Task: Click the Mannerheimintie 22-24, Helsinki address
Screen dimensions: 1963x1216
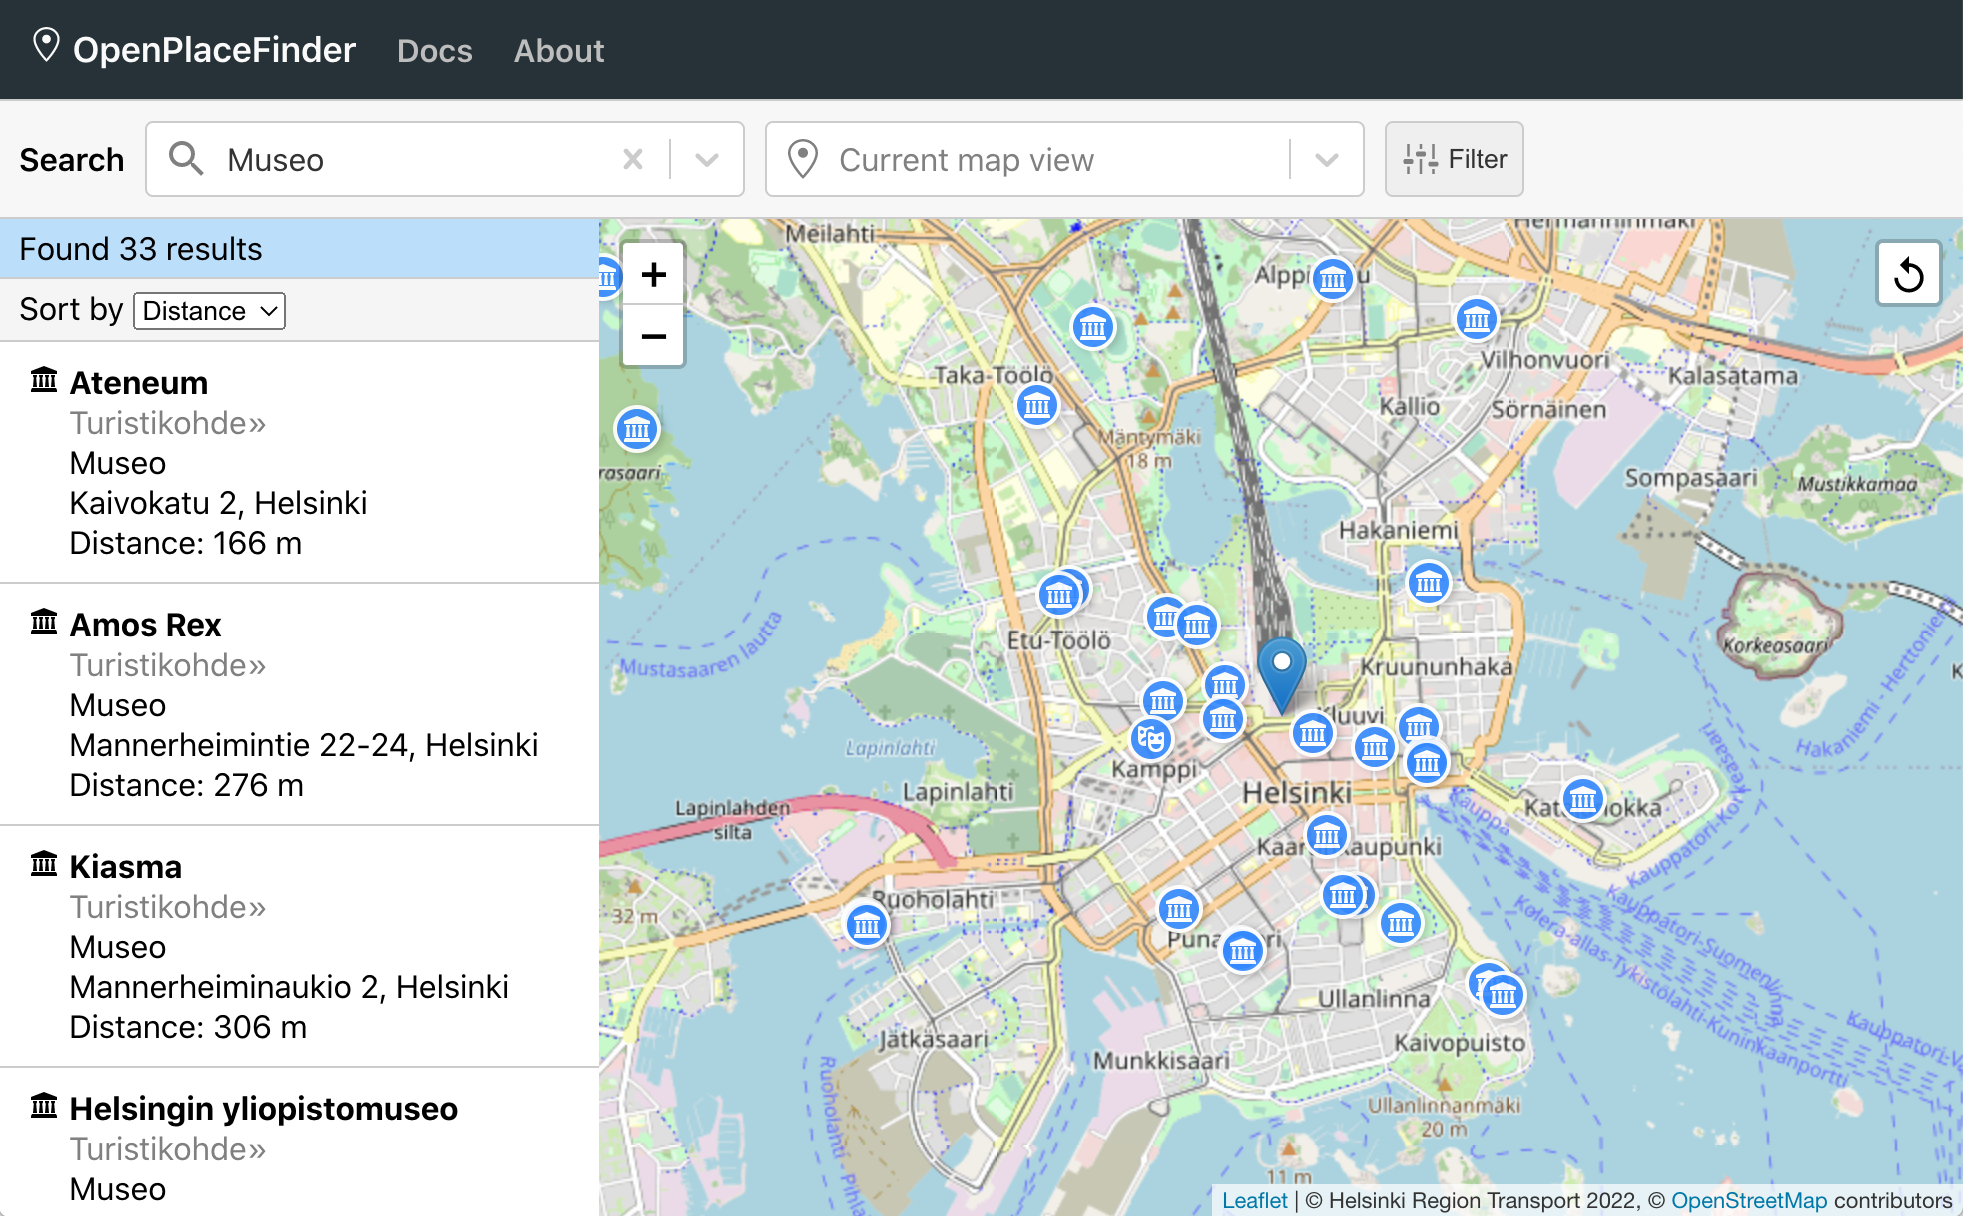Action: click(304, 745)
